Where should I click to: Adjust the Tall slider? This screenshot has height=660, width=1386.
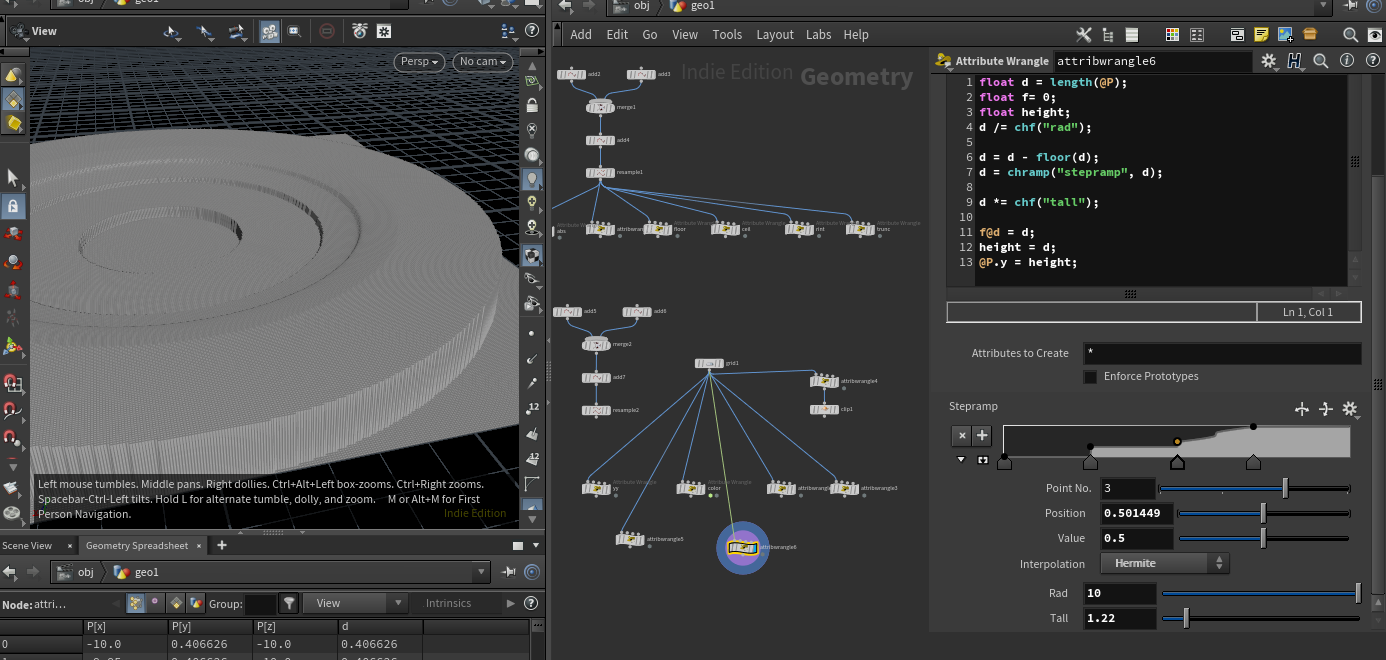click(1260, 619)
